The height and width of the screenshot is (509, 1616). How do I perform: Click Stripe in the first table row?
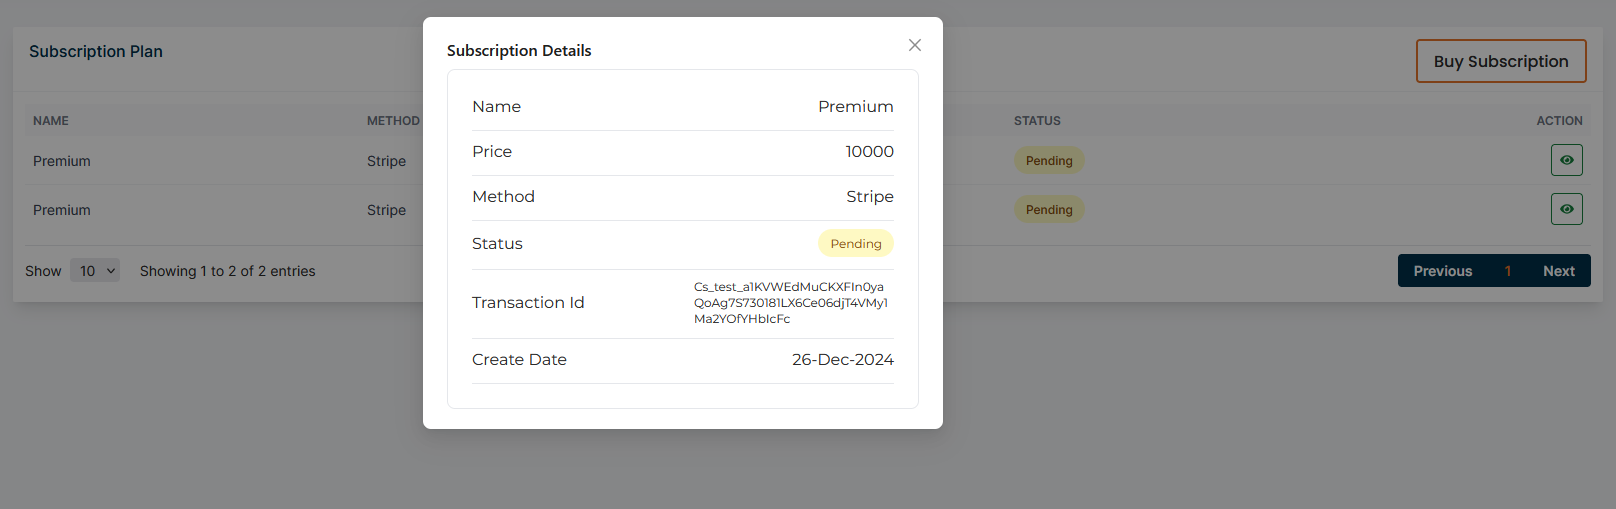386,161
